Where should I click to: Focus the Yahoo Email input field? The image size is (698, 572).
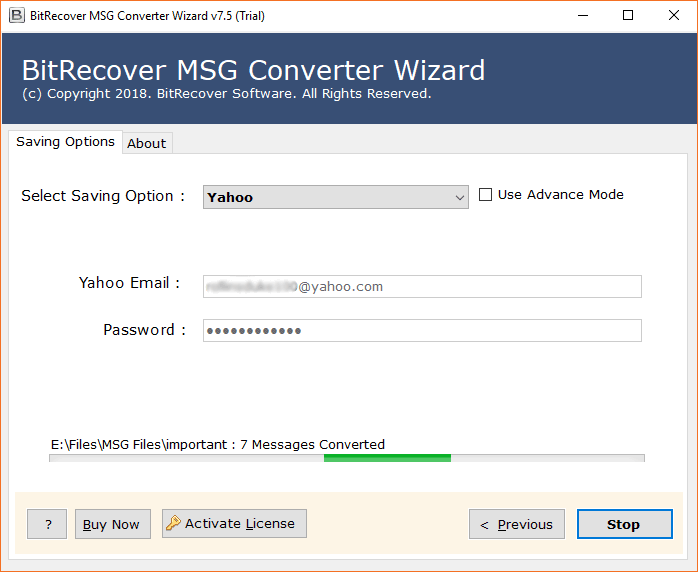pos(422,286)
